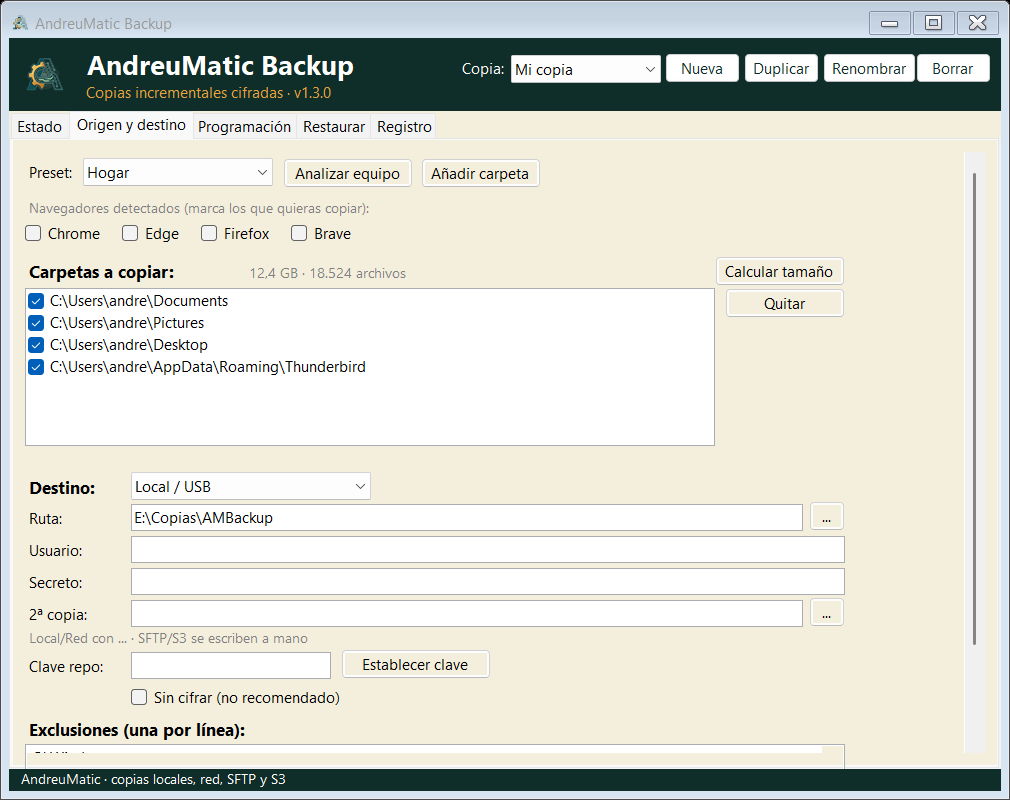Focus the Usuario input field
Image resolution: width=1010 pixels, height=800 pixels.
pyautogui.click(x=488, y=549)
